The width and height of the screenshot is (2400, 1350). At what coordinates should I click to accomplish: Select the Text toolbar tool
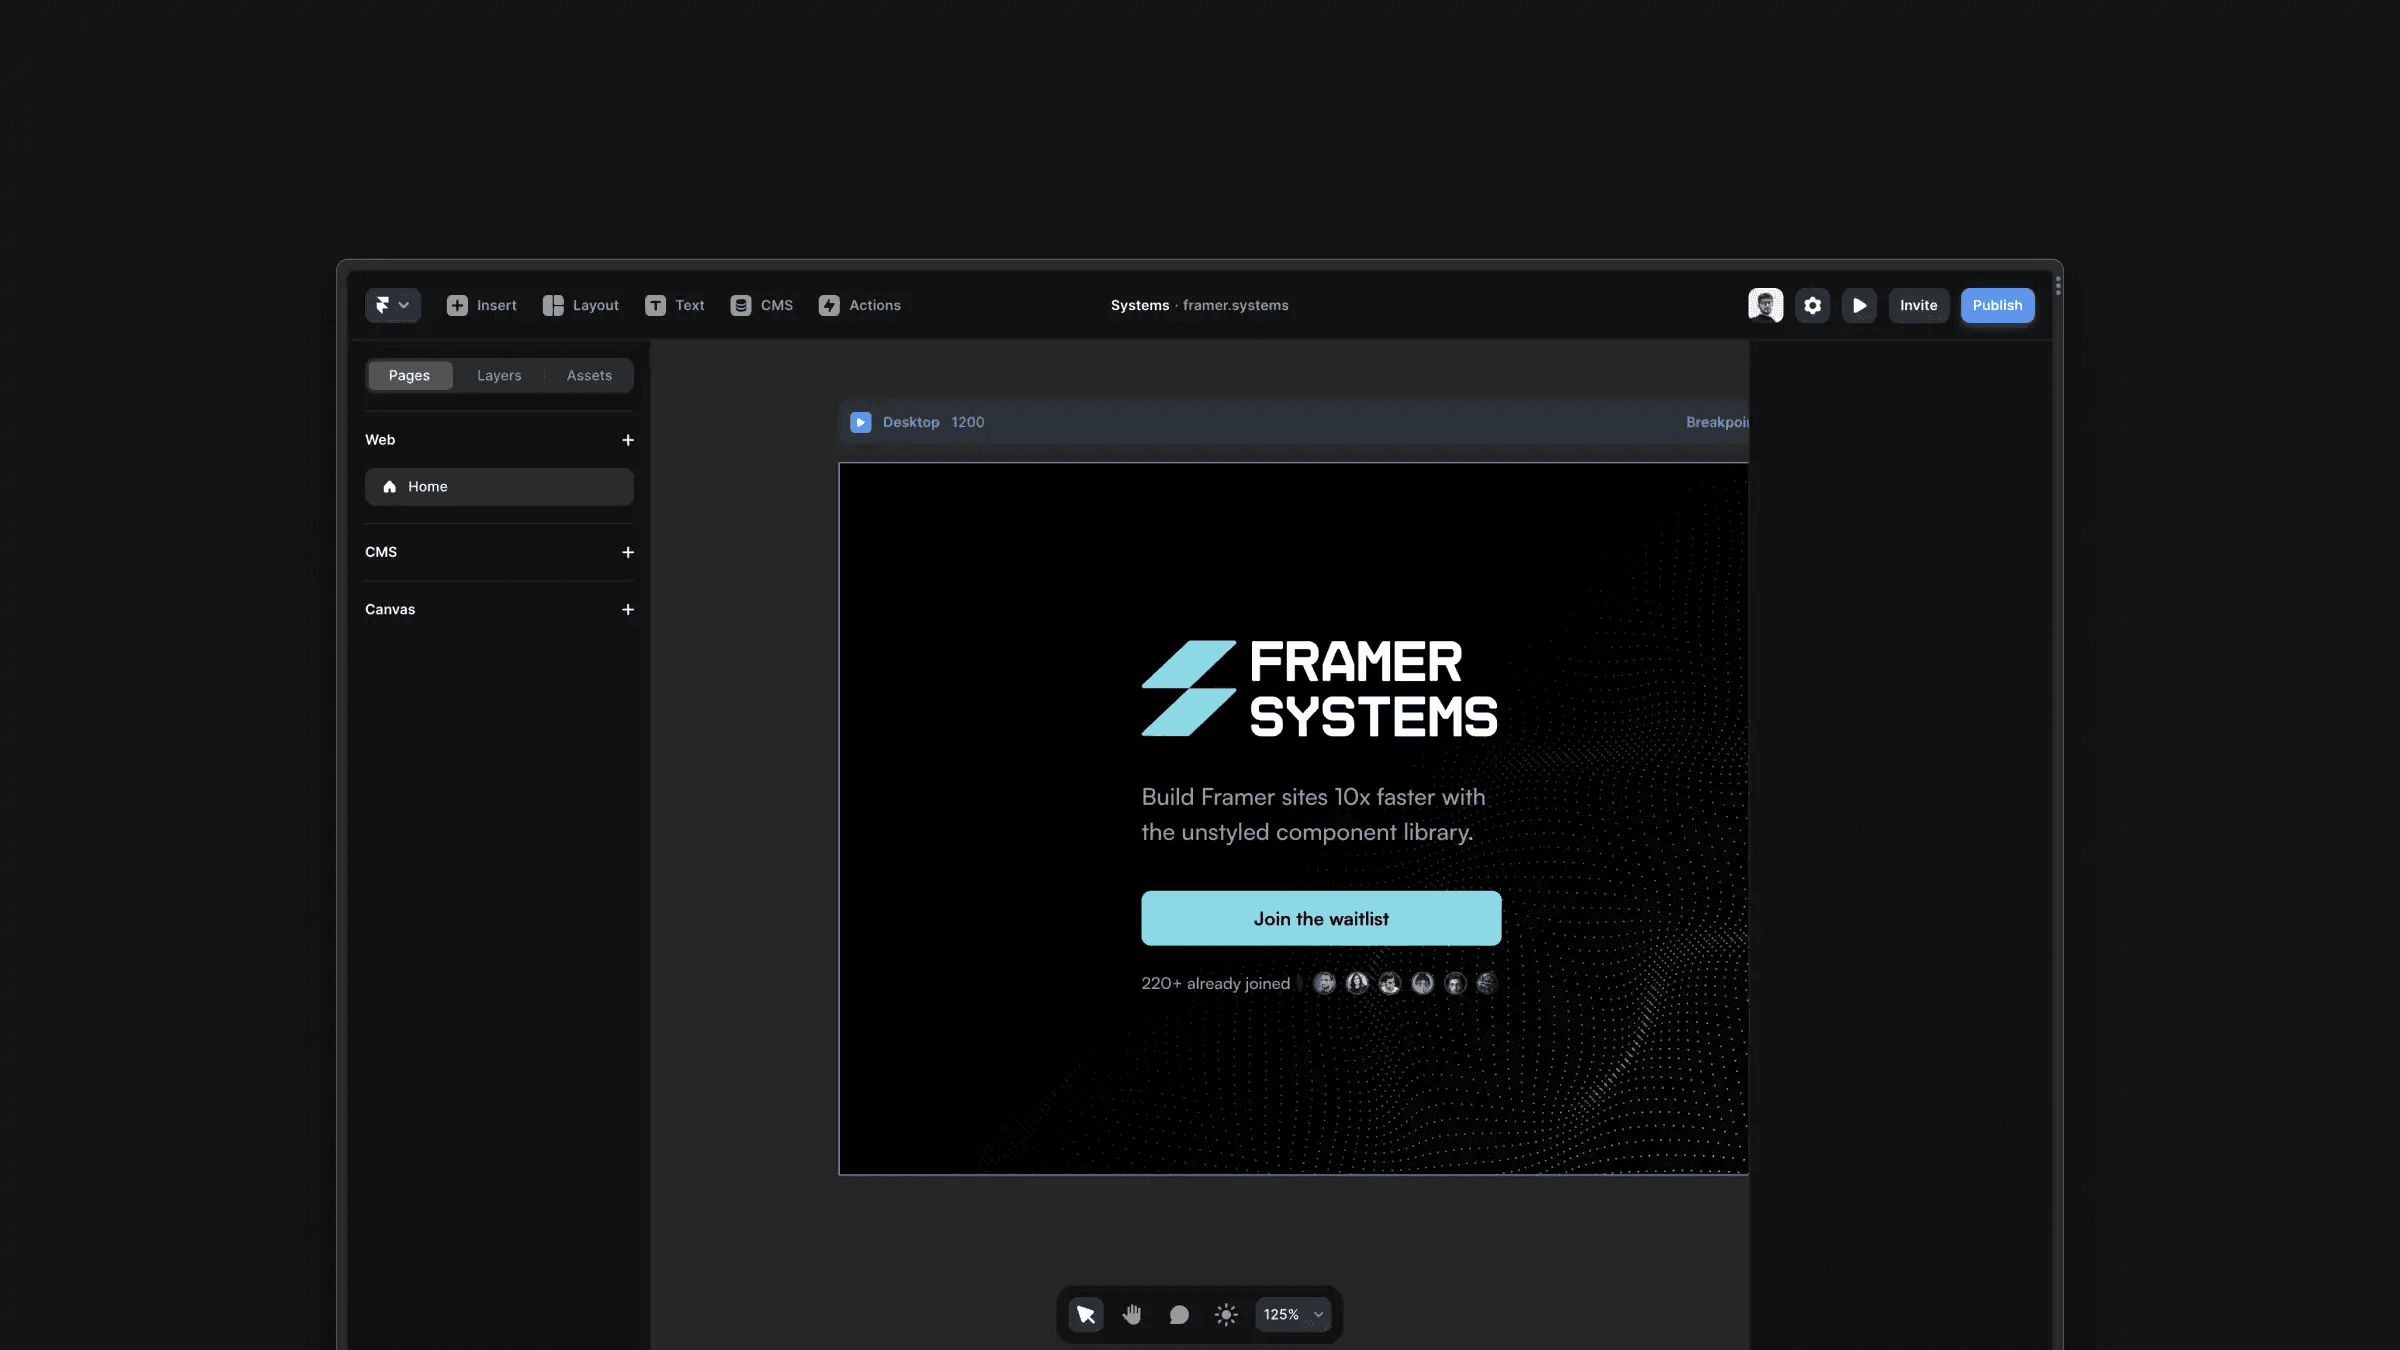click(x=674, y=305)
